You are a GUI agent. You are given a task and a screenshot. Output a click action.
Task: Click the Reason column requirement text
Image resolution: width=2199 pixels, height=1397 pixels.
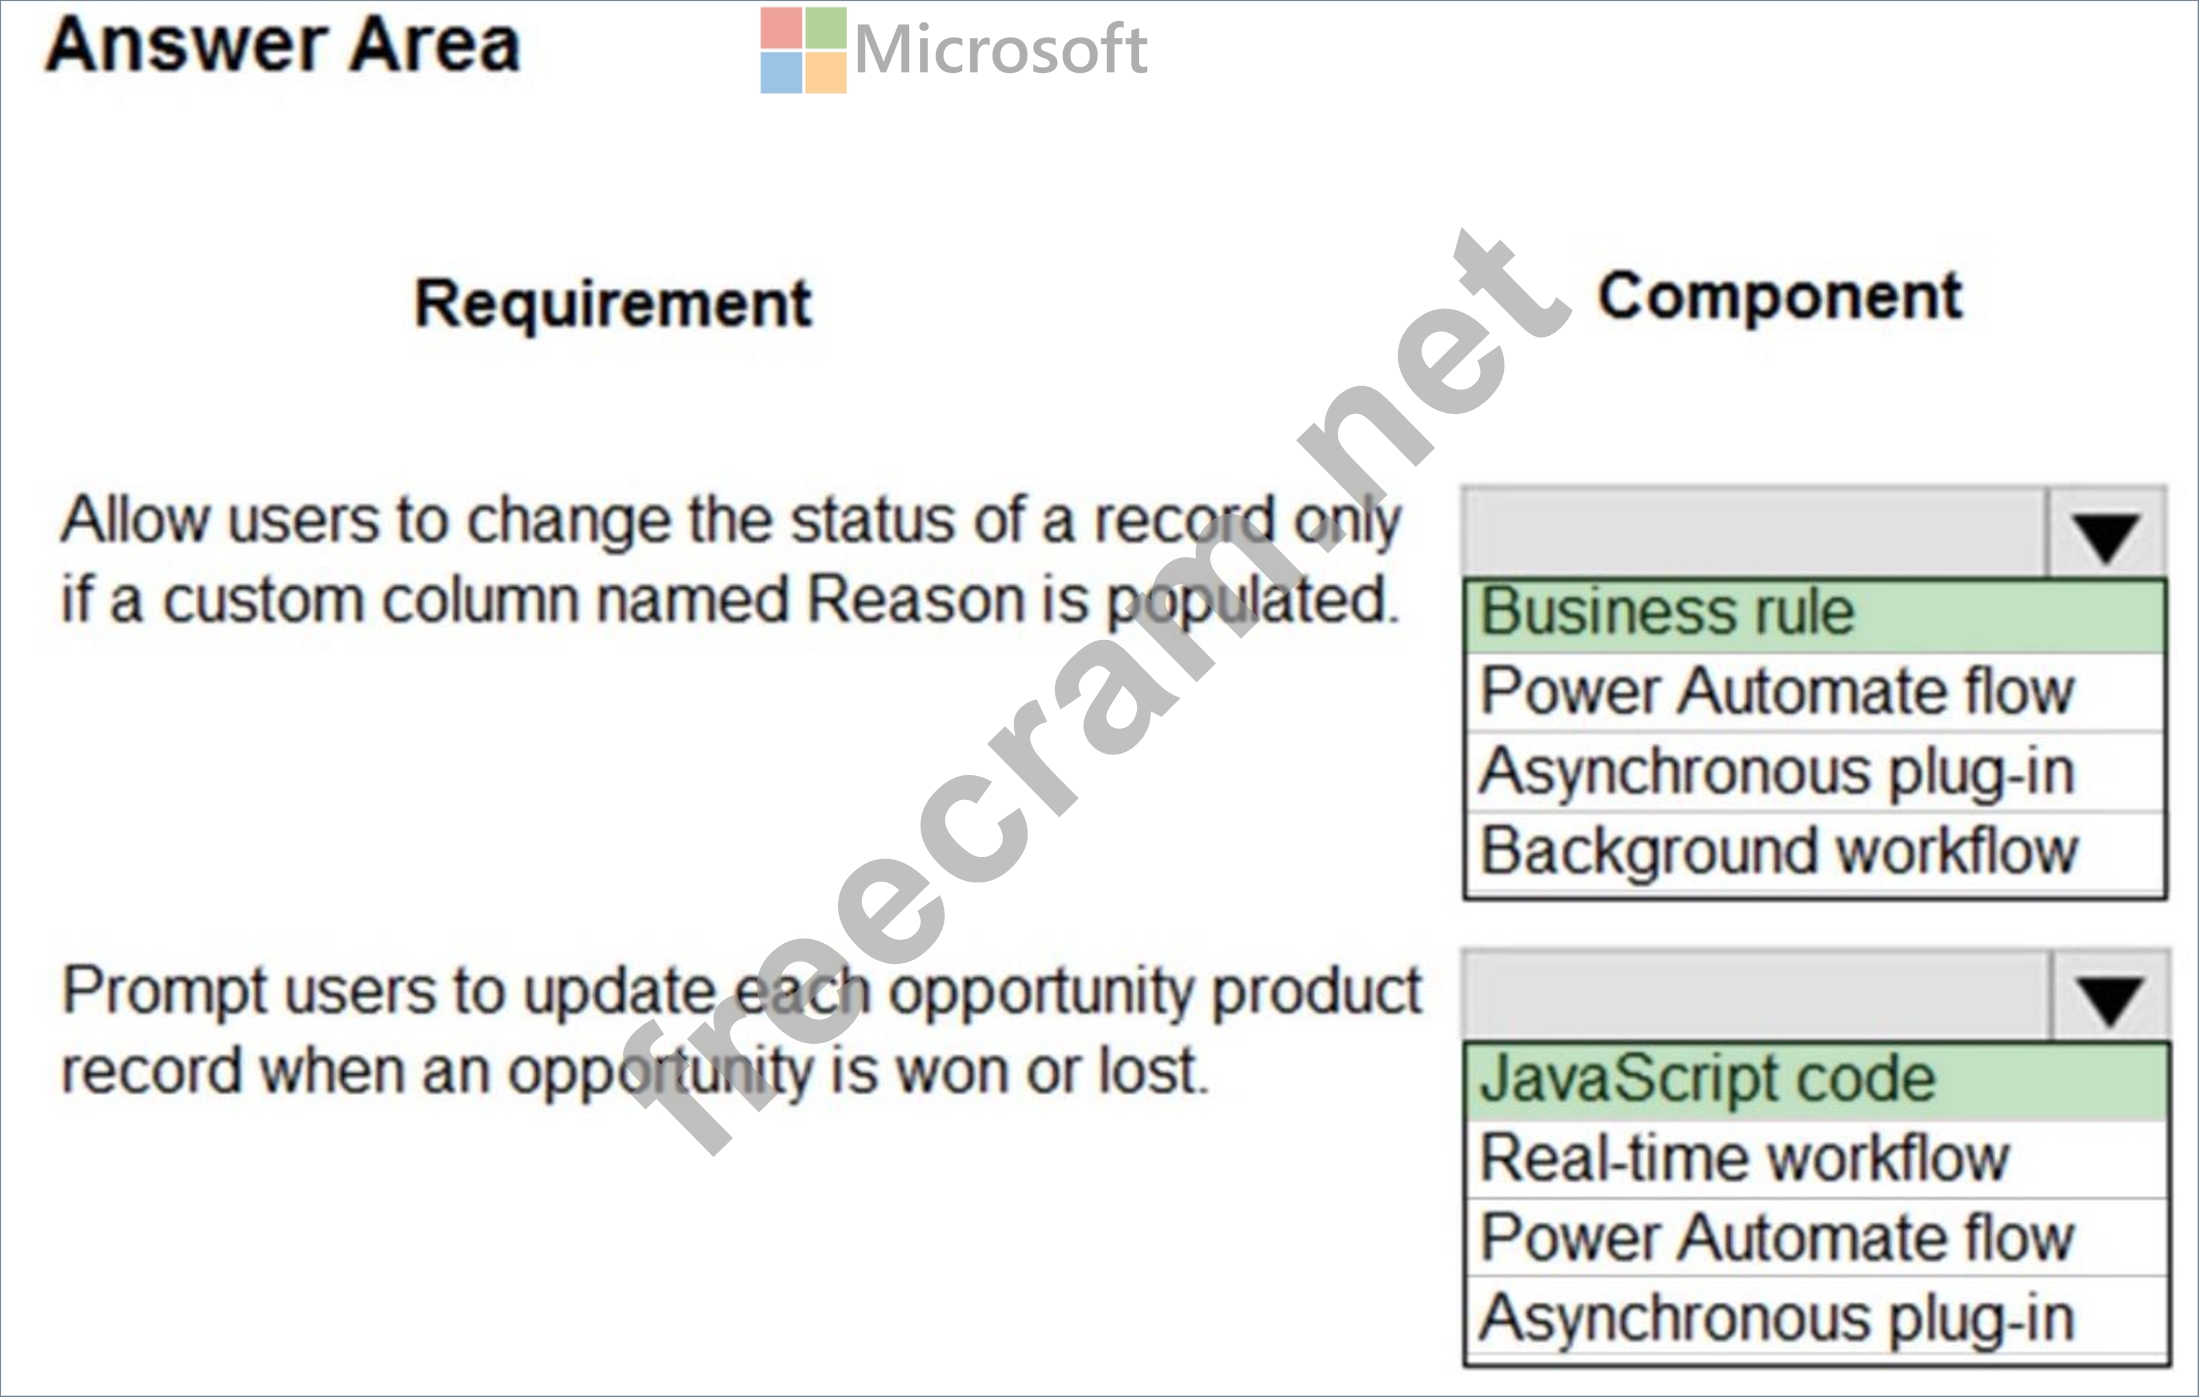click(730, 560)
